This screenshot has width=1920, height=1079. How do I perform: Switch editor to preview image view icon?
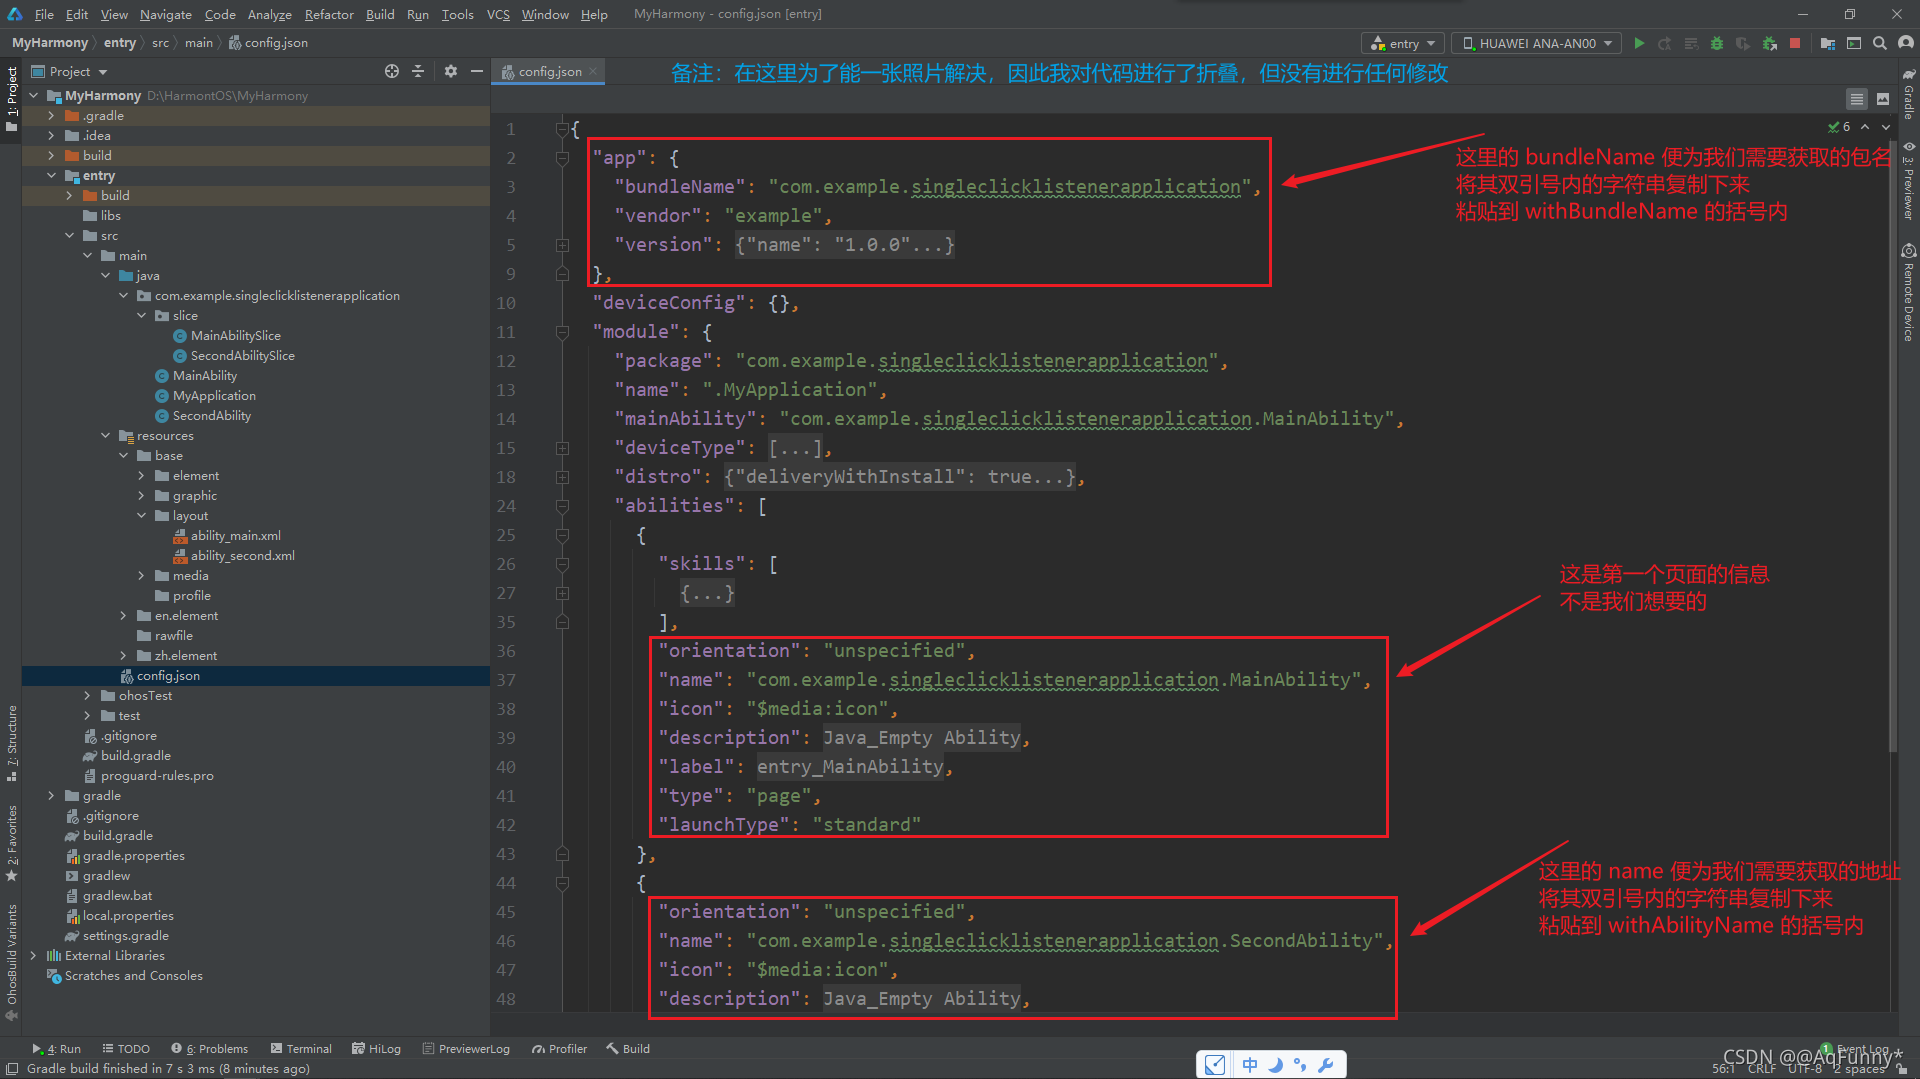tap(1883, 99)
